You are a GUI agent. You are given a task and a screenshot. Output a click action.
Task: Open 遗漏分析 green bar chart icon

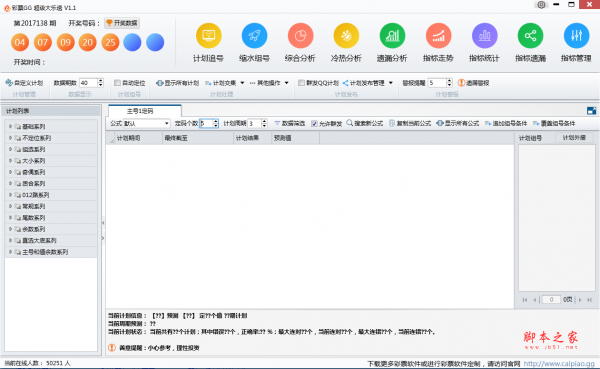coord(392,36)
